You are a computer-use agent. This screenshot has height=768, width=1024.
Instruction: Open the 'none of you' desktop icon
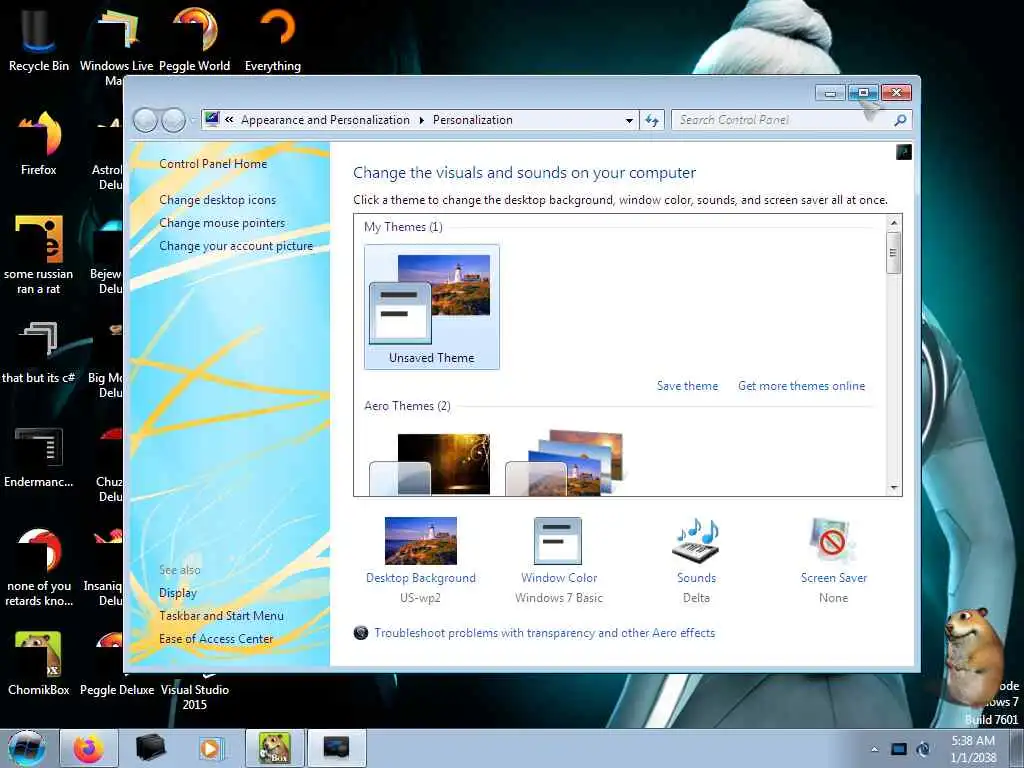[x=39, y=567]
